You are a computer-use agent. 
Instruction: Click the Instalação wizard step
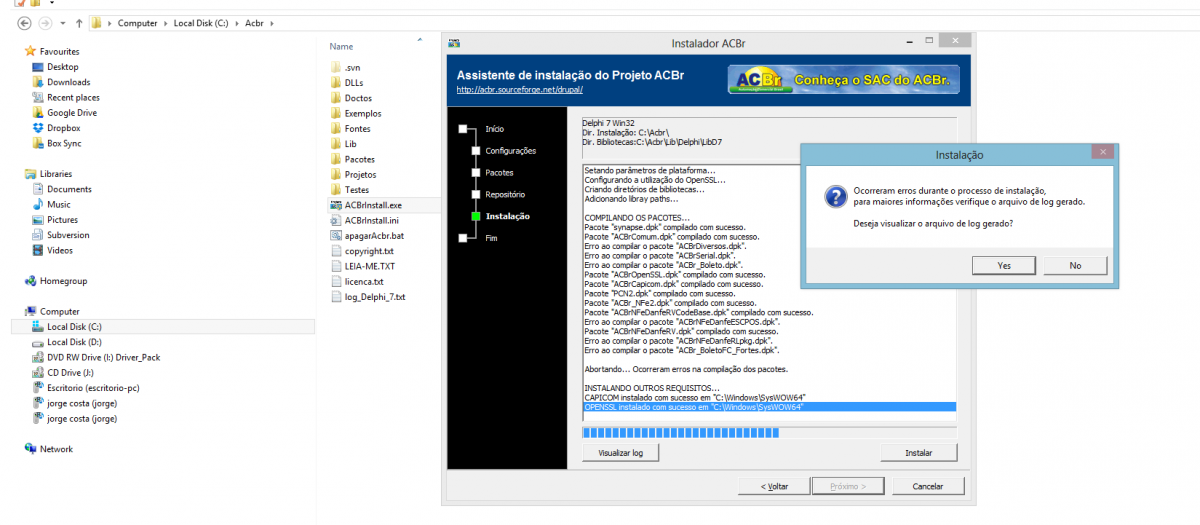tap(507, 216)
